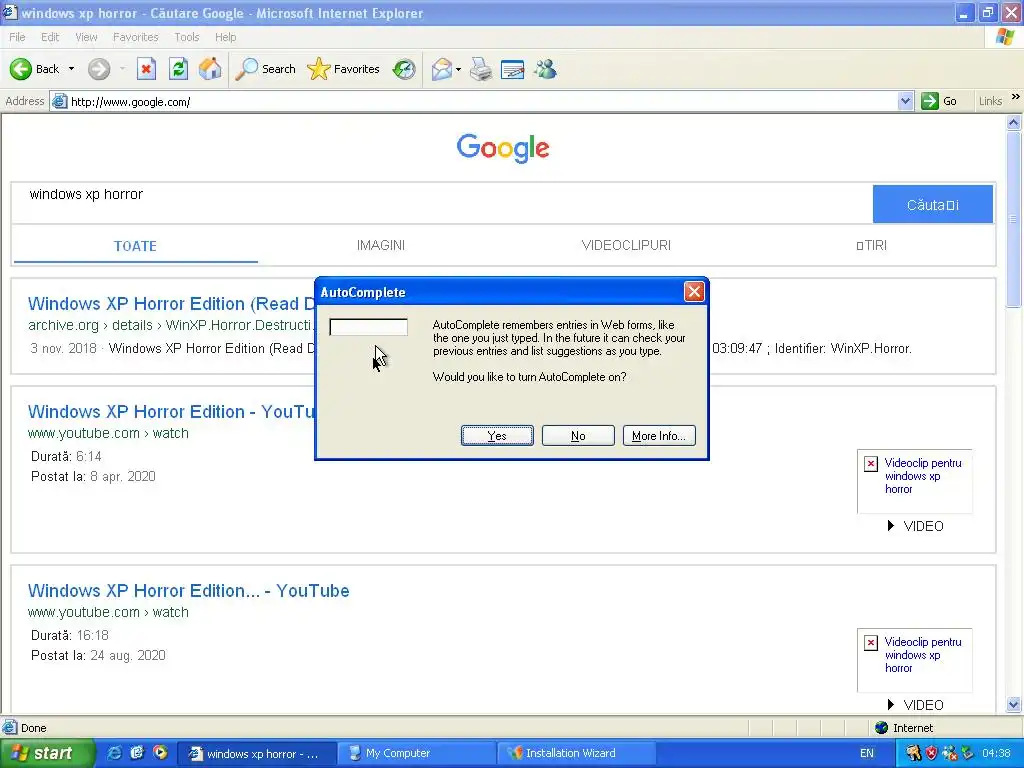The height and width of the screenshot is (768, 1024).
Task: Open the File menu
Action: (17, 37)
